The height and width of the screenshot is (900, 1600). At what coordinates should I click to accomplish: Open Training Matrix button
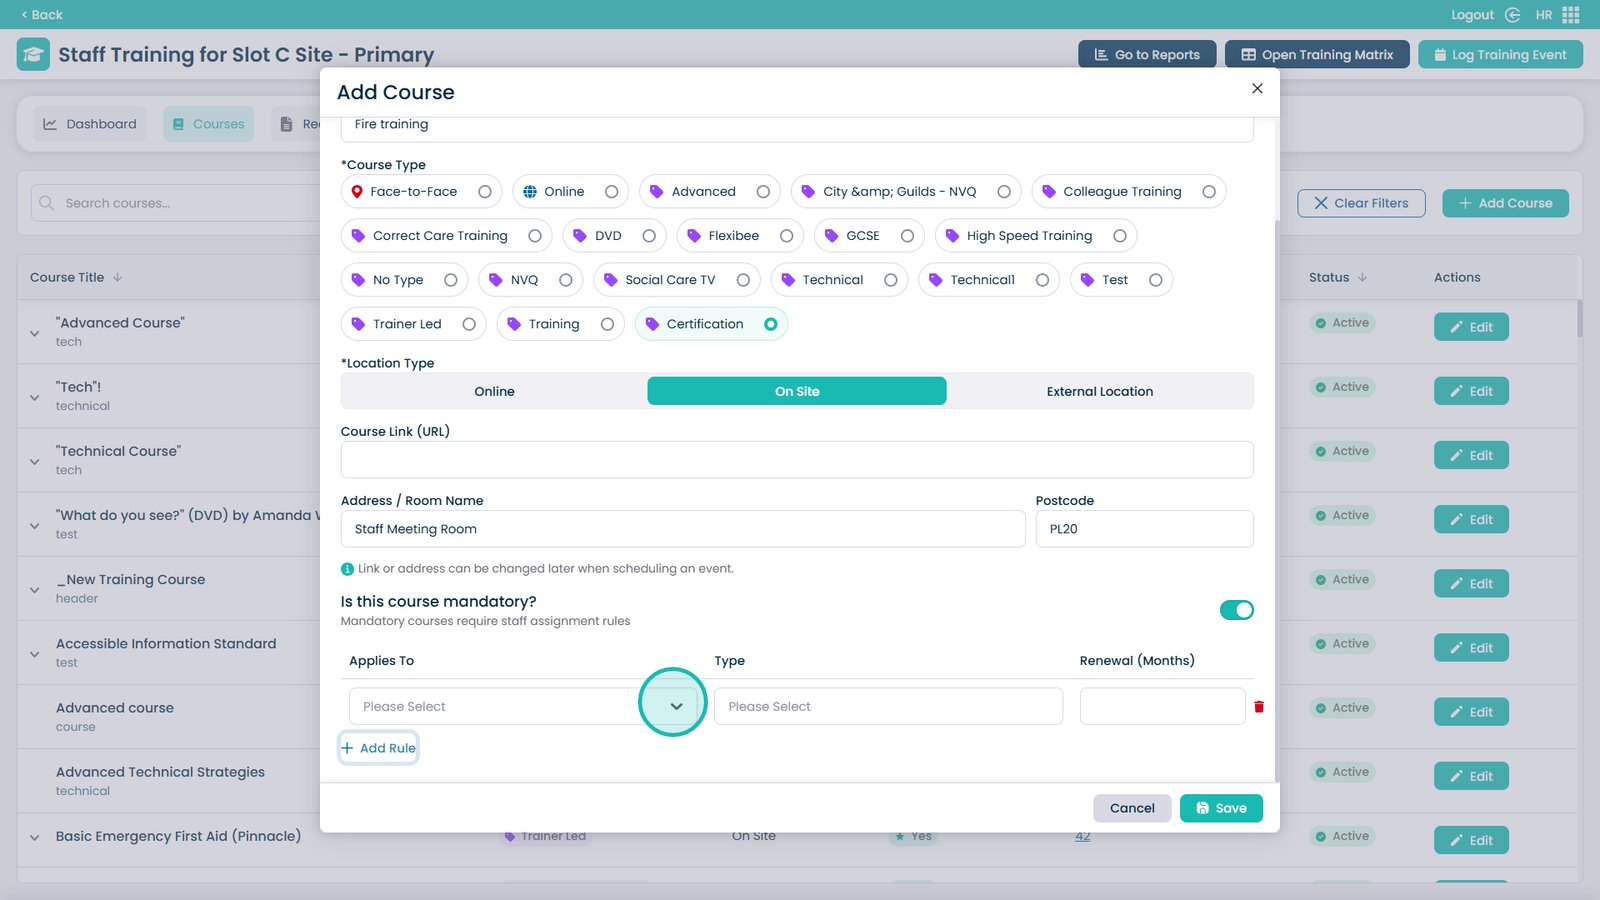(1317, 55)
